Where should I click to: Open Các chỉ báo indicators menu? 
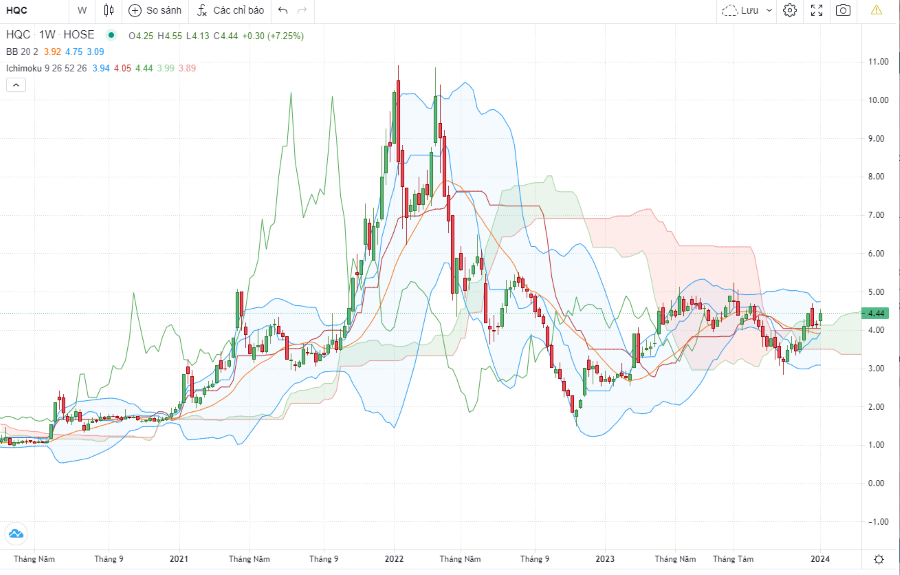[x=227, y=10]
